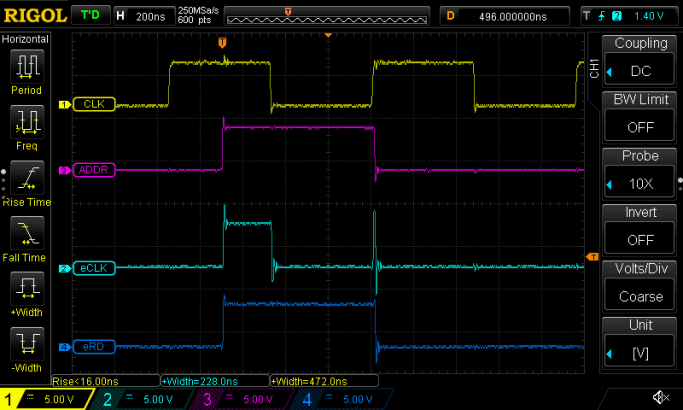Select the Freq measurement icon

(x=27, y=122)
